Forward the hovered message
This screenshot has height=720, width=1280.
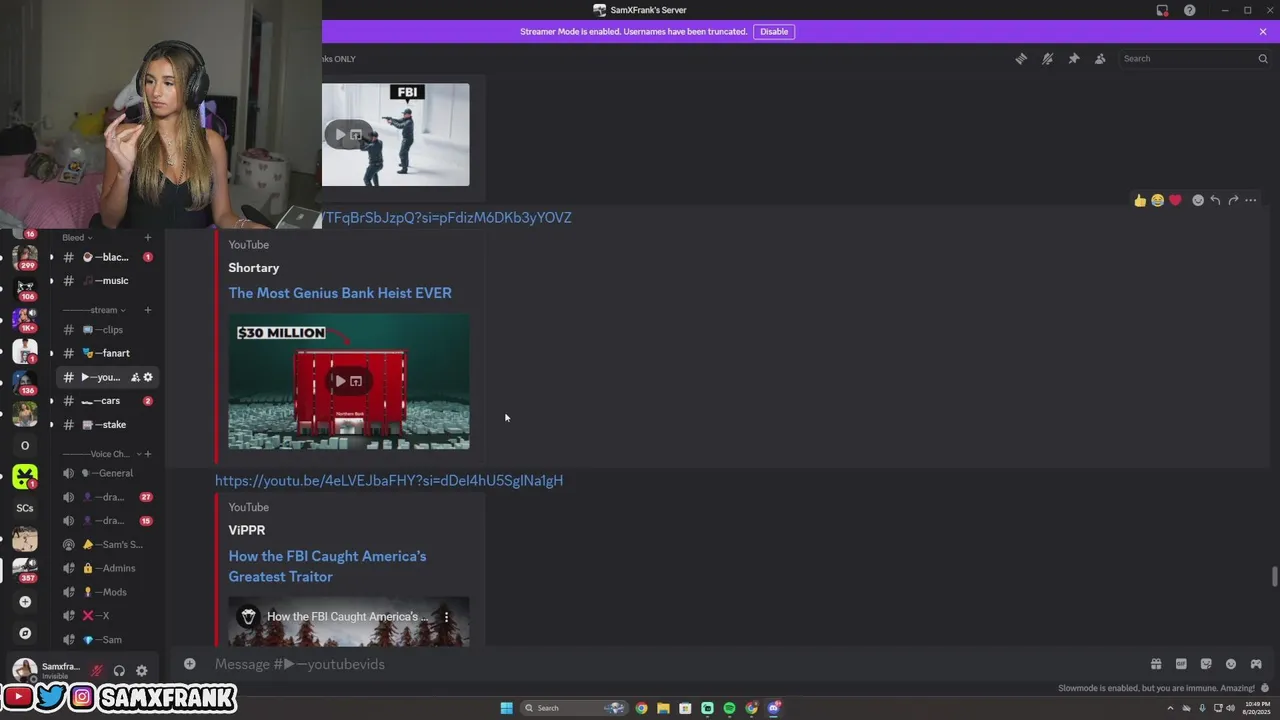click(1233, 200)
